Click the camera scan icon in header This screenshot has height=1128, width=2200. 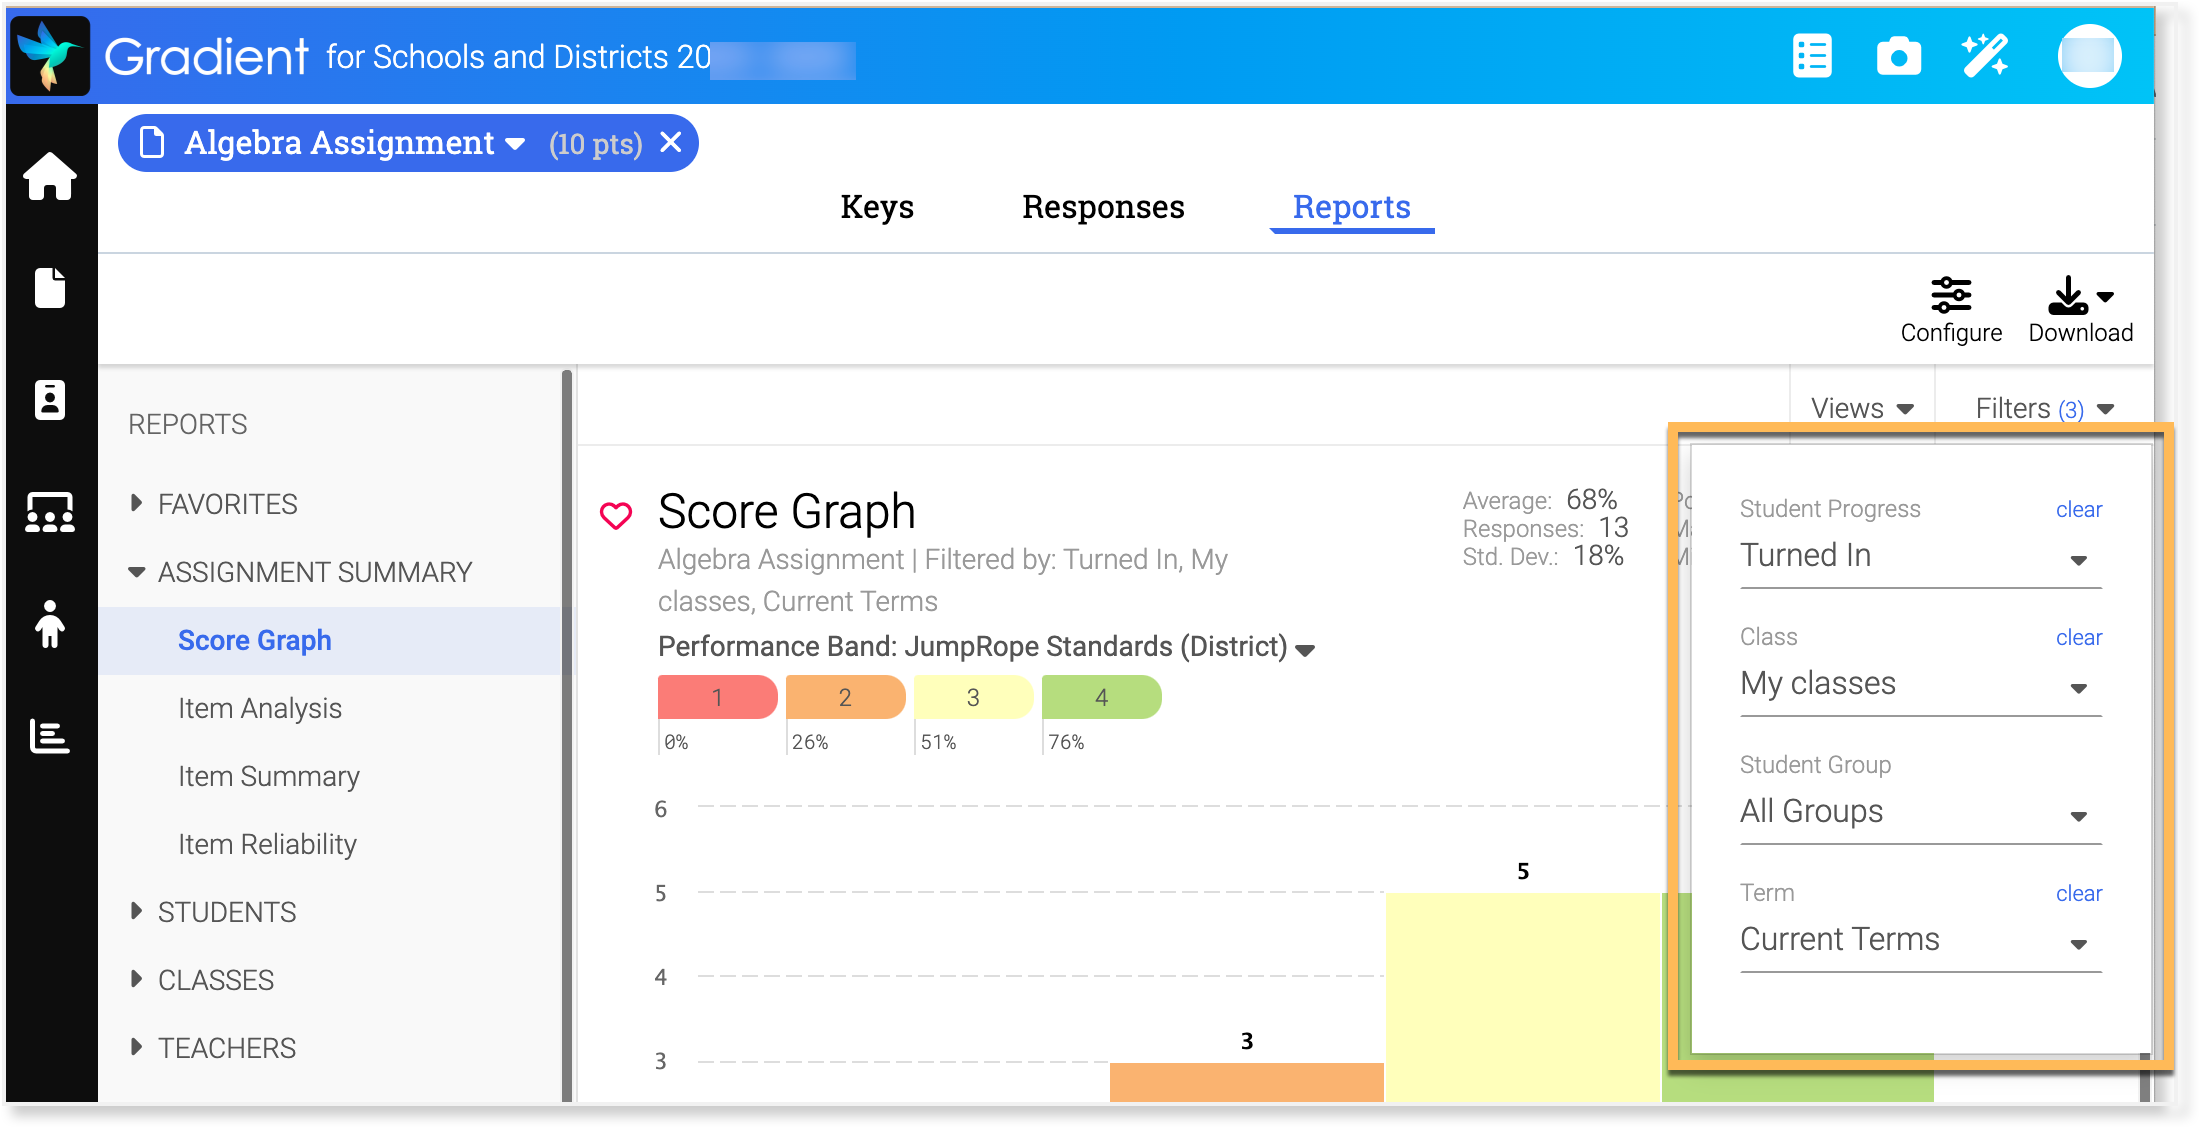pyautogui.click(x=1898, y=56)
